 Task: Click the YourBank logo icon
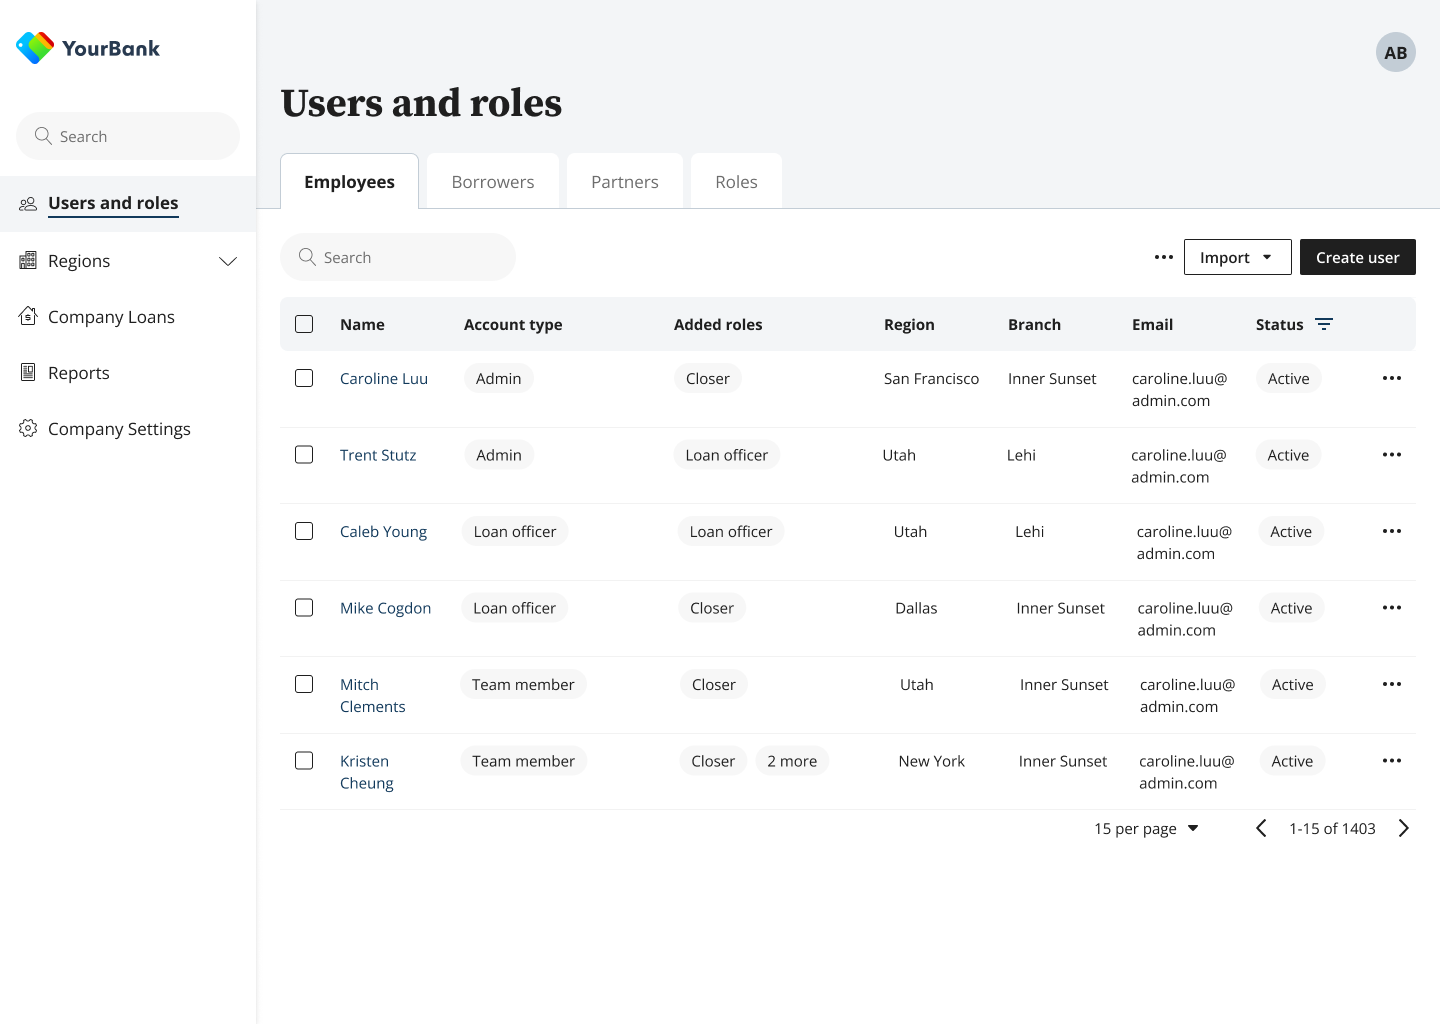pyautogui.click(x=33, y=46)
